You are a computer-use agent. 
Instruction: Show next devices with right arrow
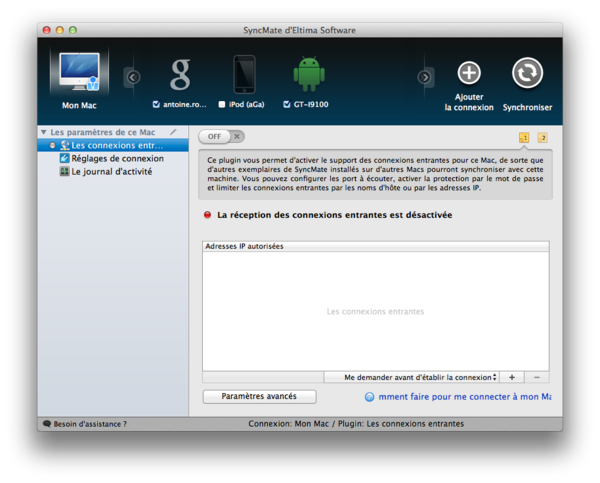[424, 78]
